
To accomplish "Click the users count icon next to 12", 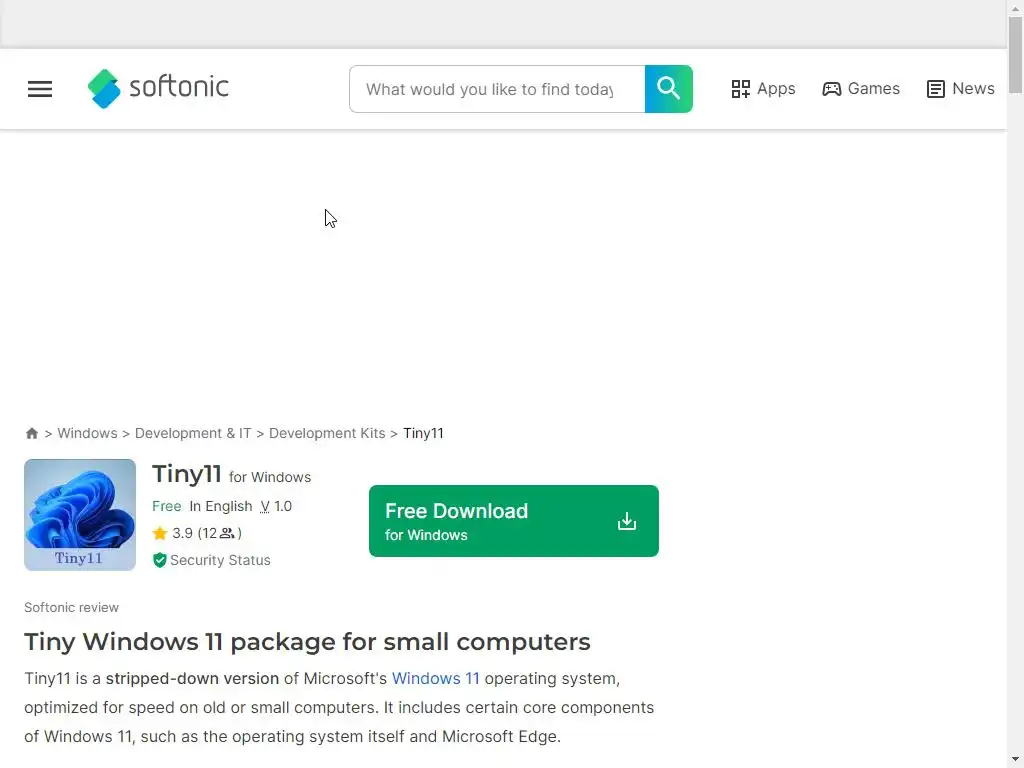I will (227, 534).
